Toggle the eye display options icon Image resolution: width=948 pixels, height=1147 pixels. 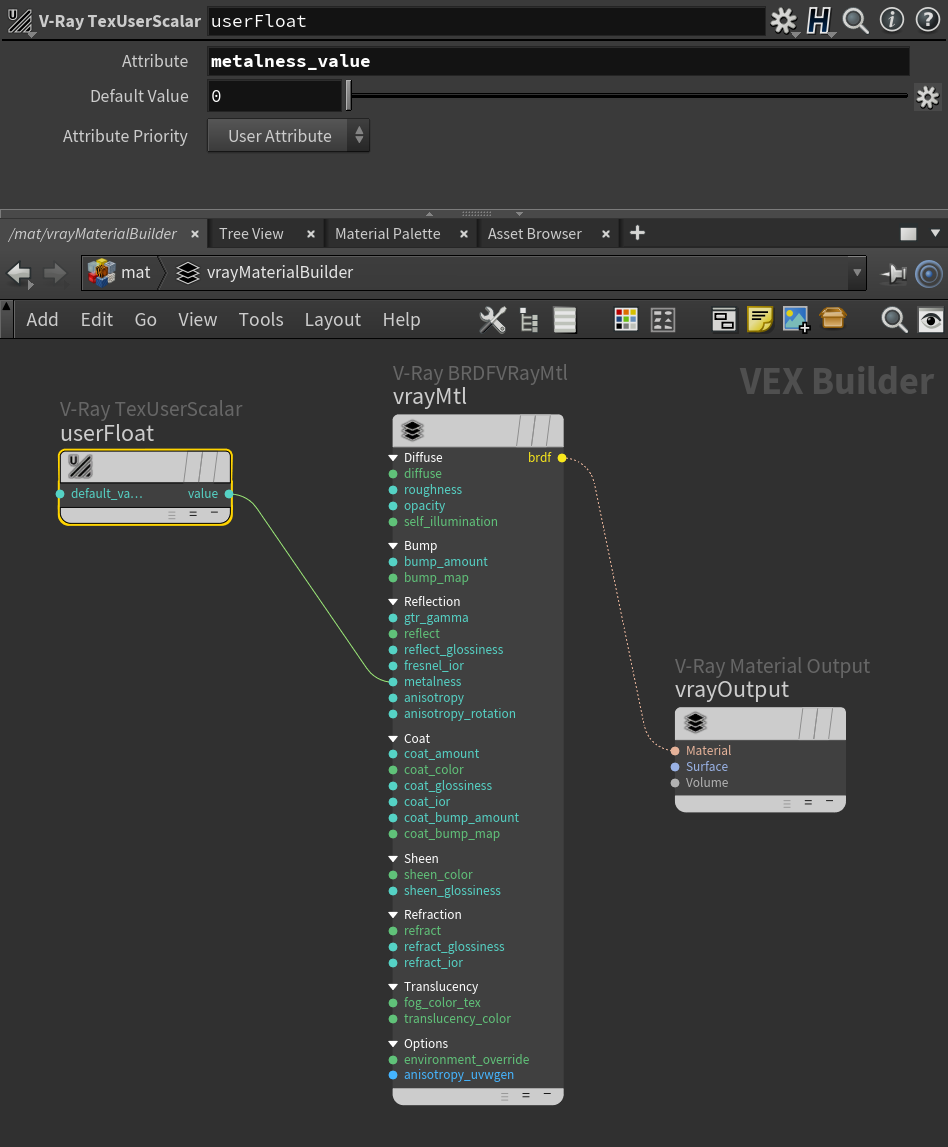[930, 320]
